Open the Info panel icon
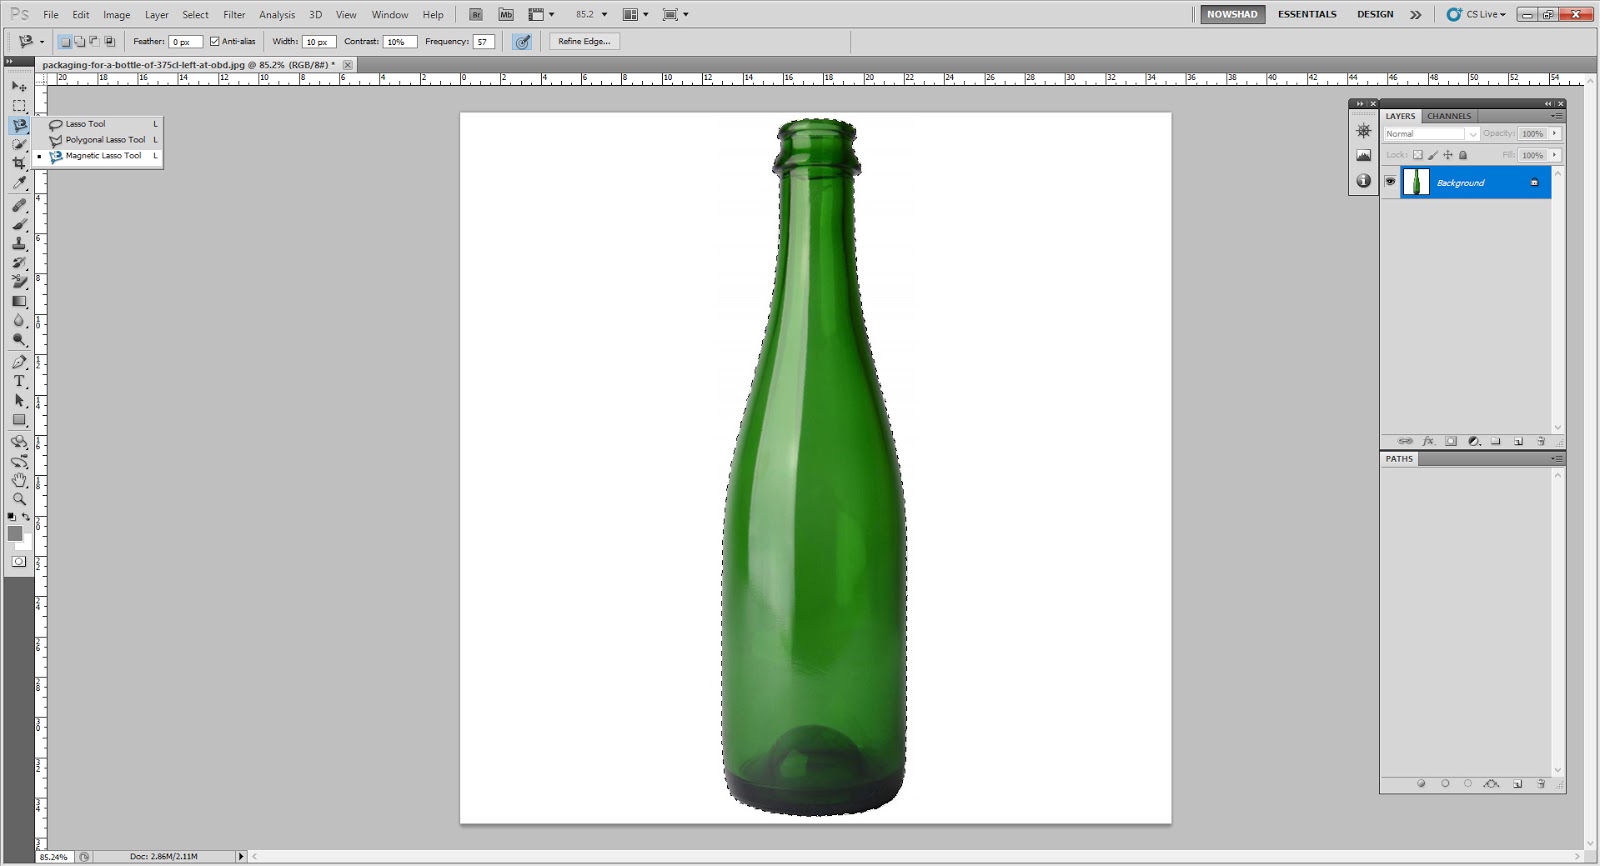 coord(1363,180)
